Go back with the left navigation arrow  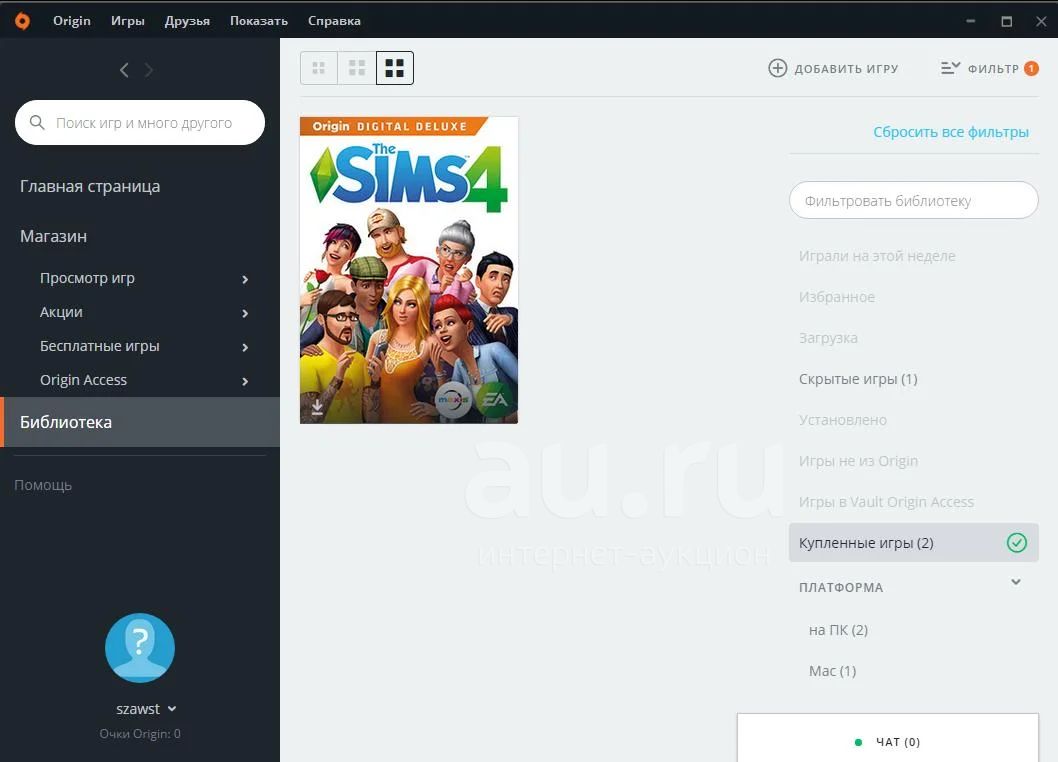pos(124,70)
